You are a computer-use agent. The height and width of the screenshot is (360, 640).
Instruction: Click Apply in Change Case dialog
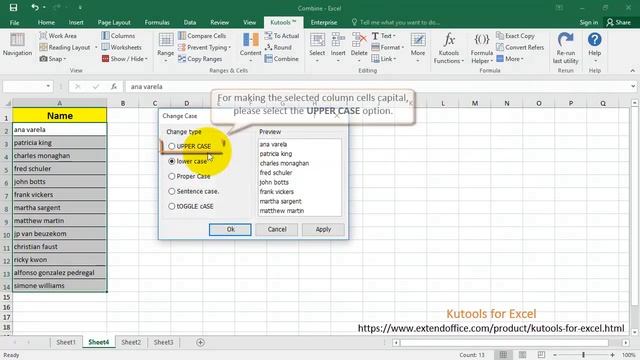point(323,229)
